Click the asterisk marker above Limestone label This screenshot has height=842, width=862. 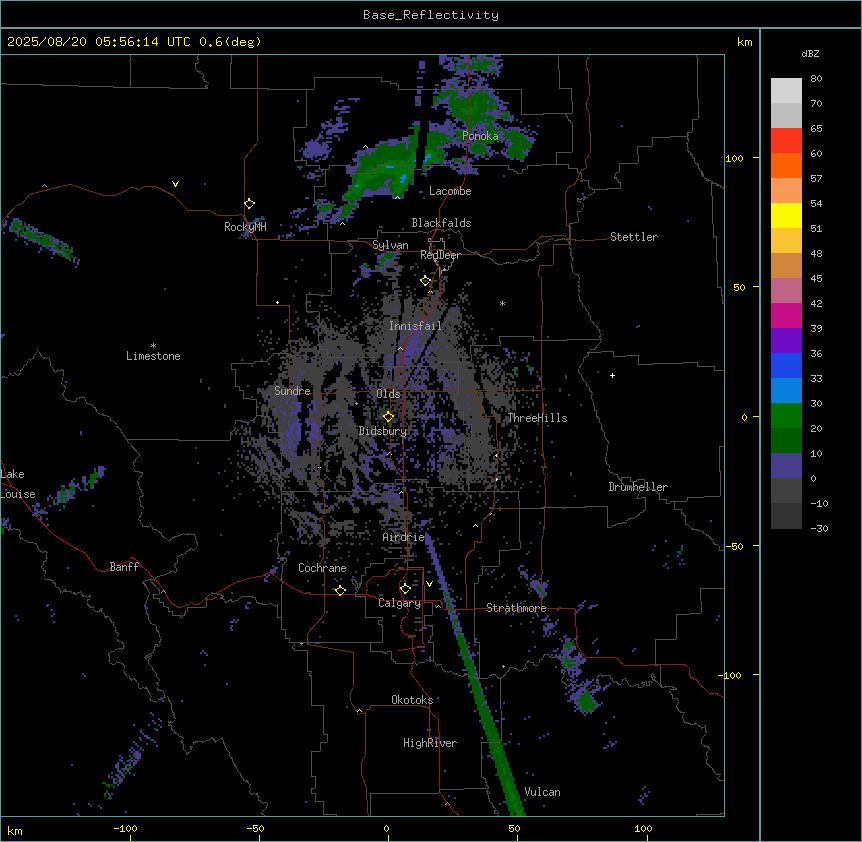click(x=153, y=346)
